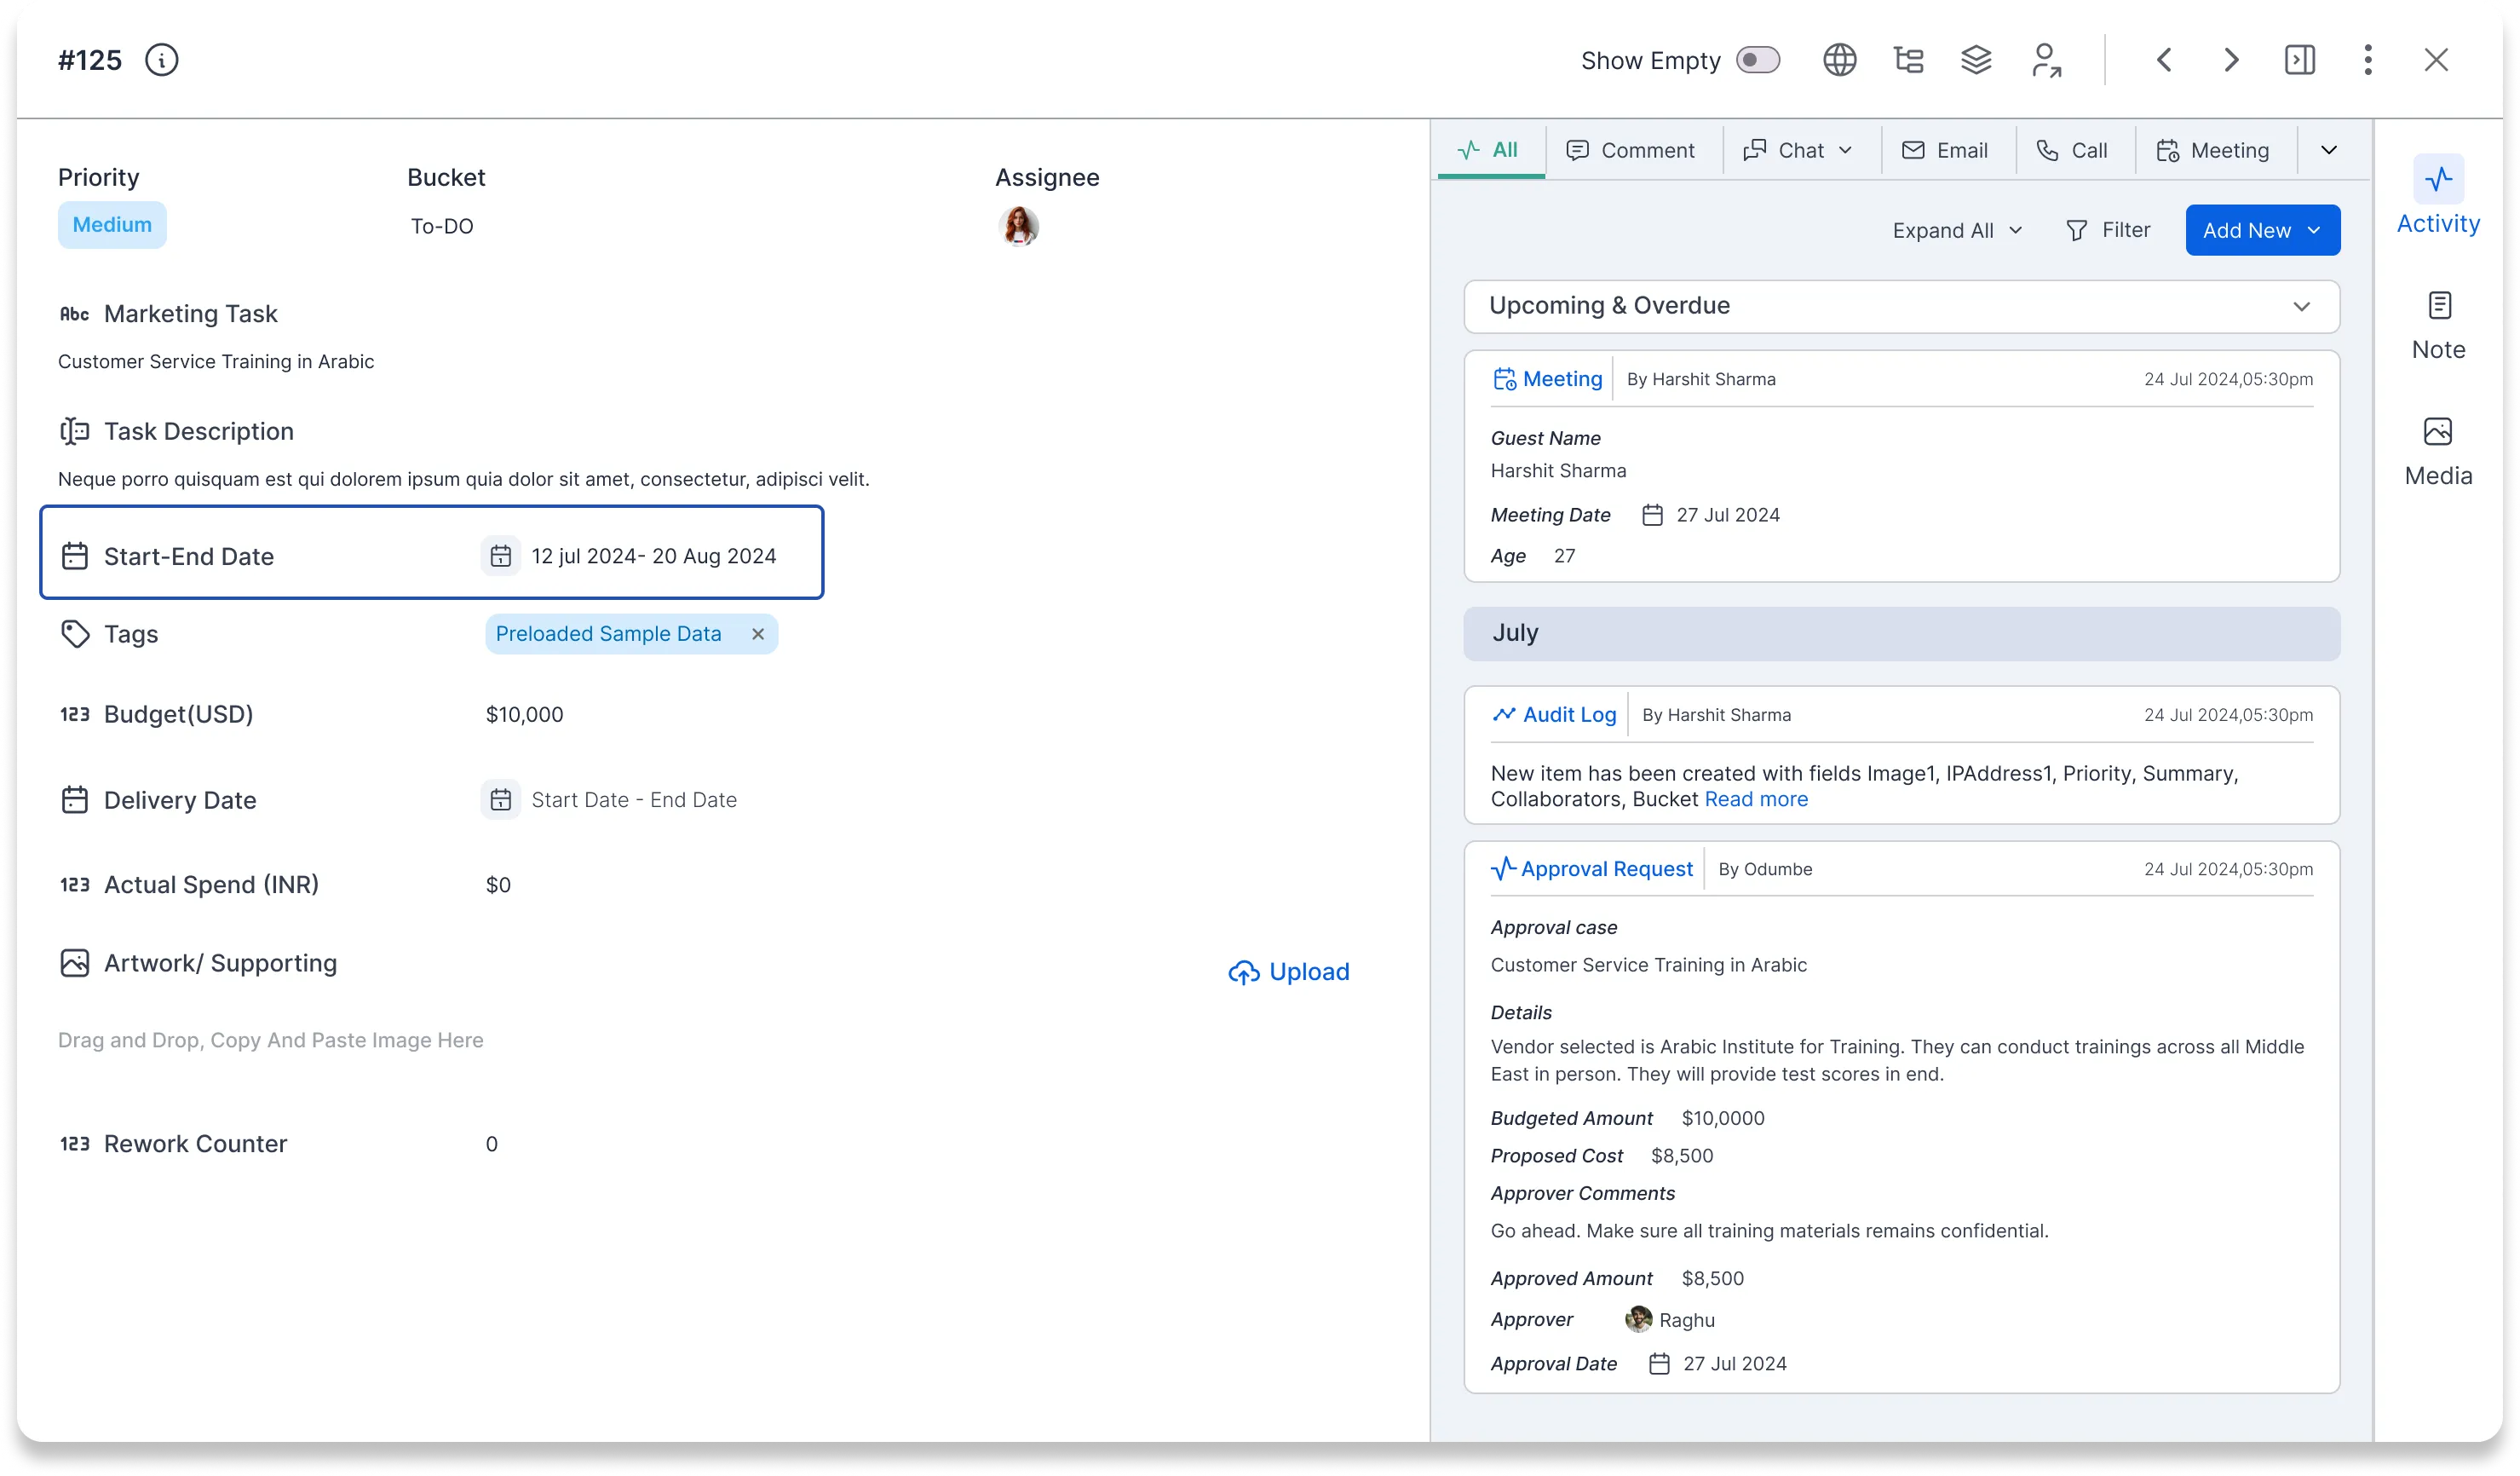Click the globe icon in the header
Screen dimensions: 2520x1476
(x=1839, y=60)
